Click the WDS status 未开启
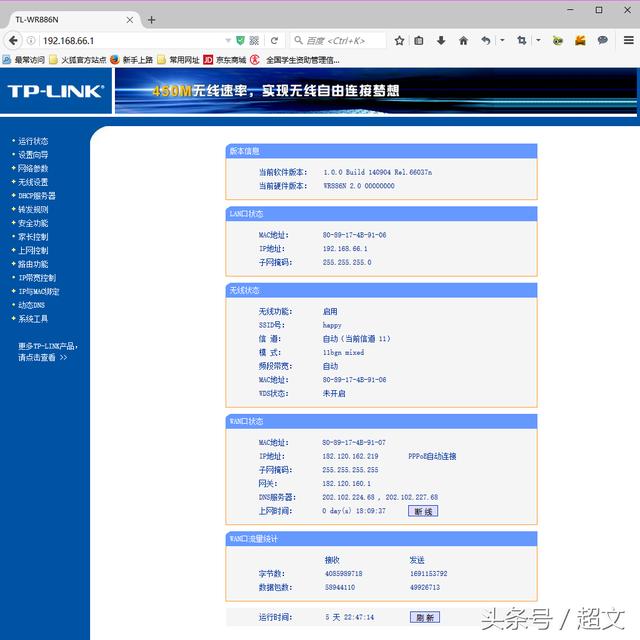The image size is (640, 640). point(334,393)
